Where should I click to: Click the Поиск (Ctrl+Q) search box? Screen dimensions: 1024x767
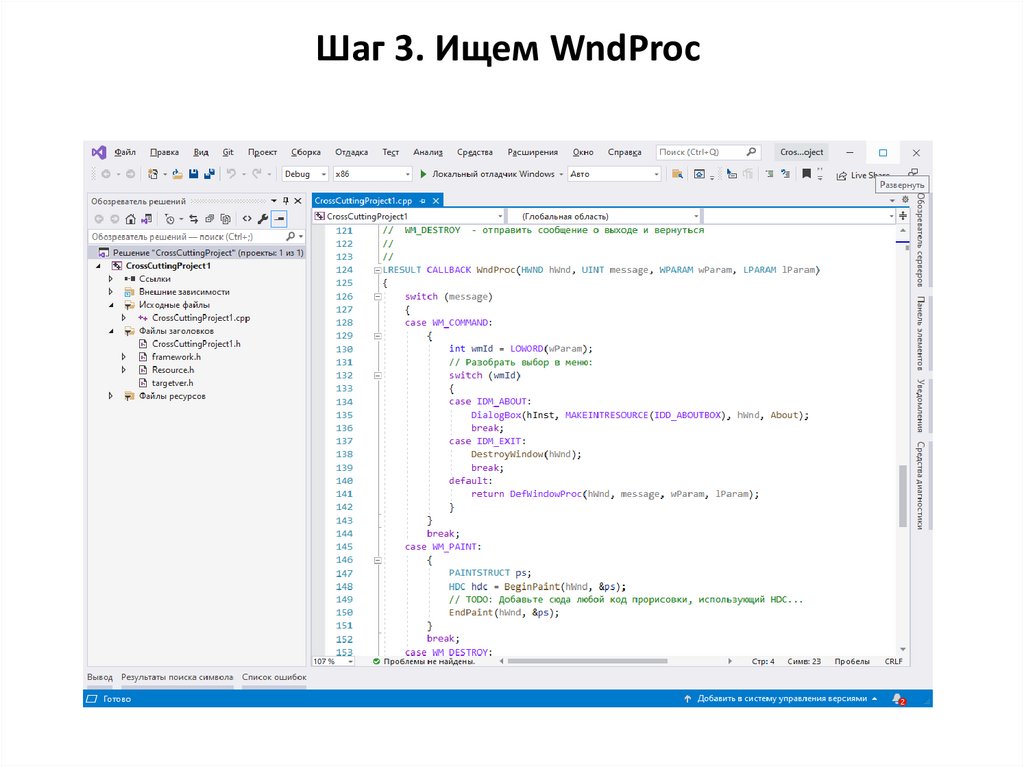click(709, 152)
